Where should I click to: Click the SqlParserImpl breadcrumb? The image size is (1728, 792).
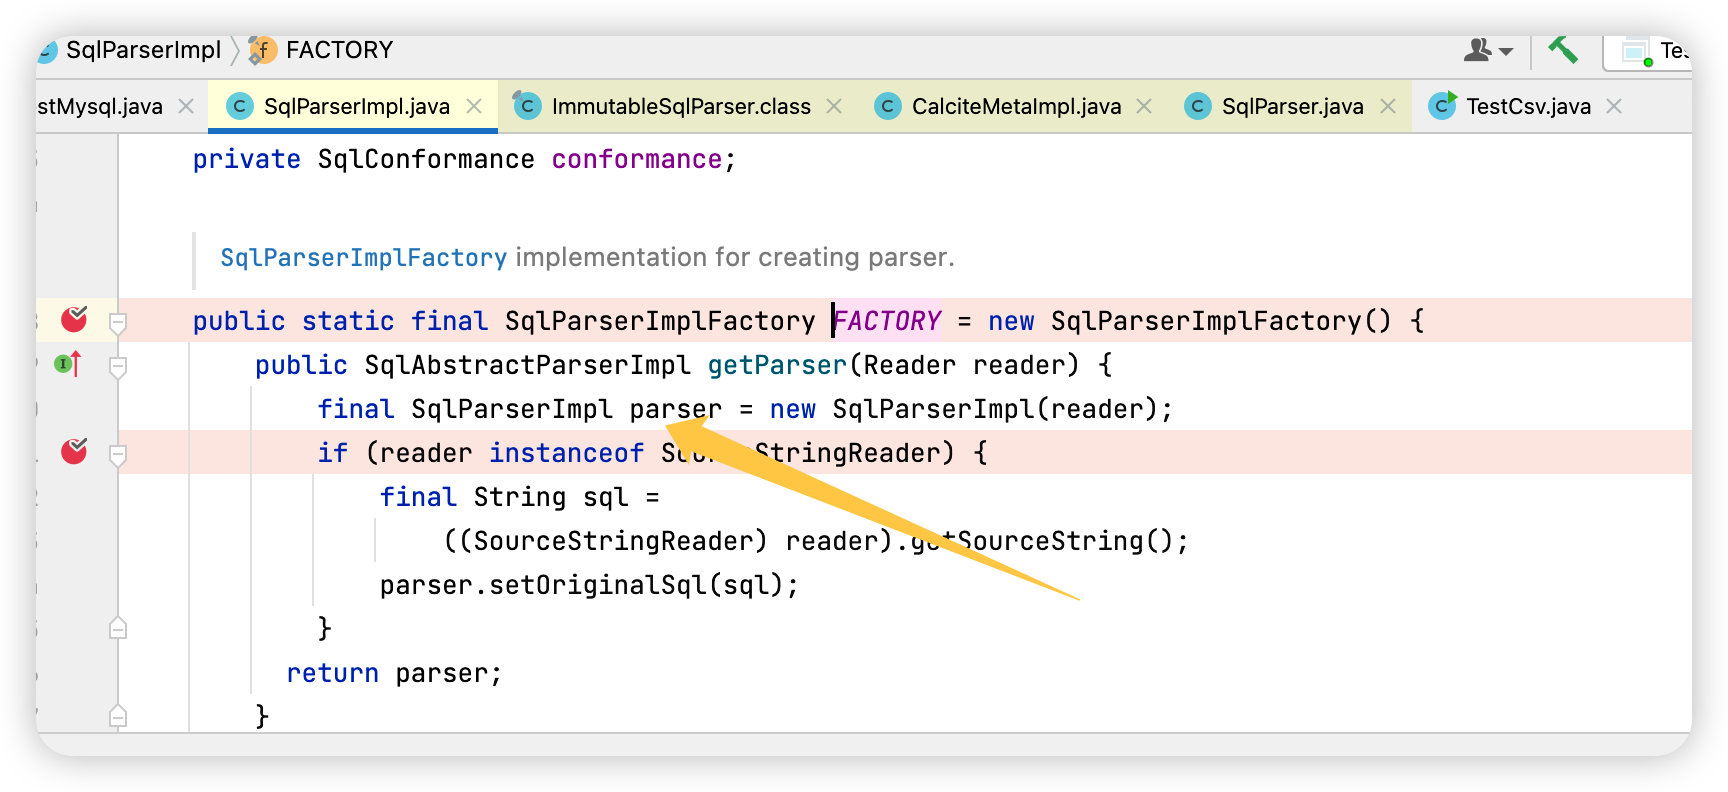pos(143,50)
